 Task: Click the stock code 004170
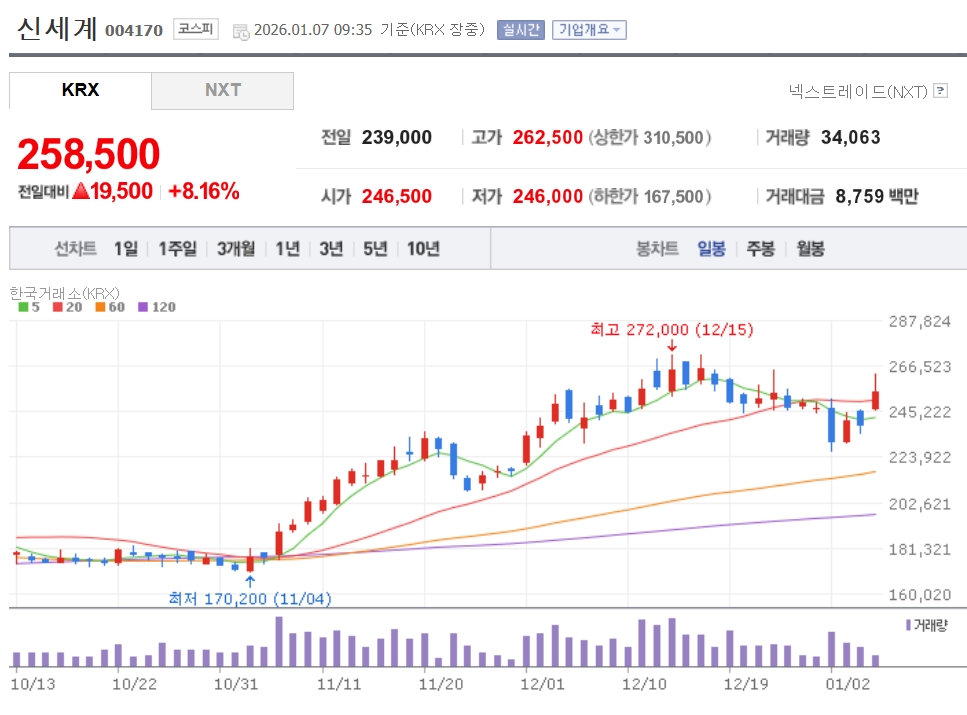[x=134, y=30]
